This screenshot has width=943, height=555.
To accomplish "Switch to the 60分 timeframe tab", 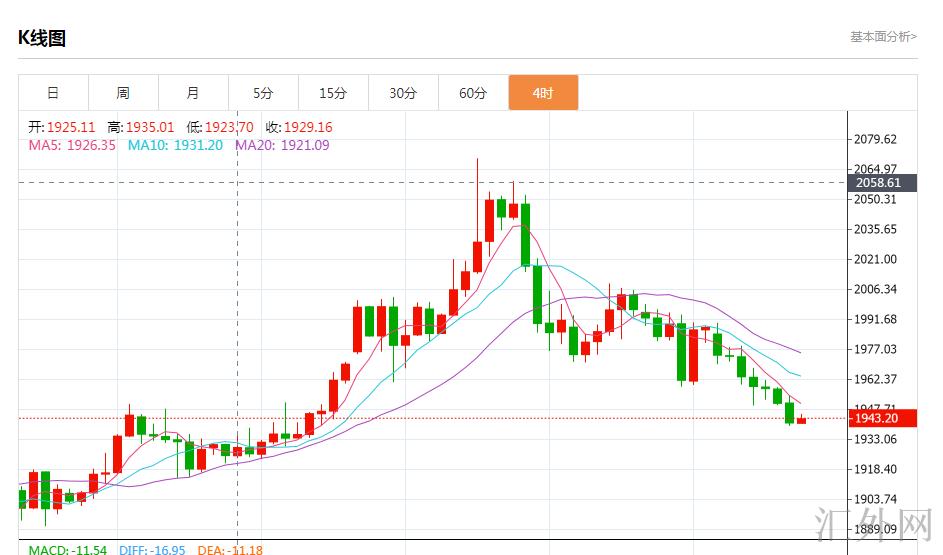I will (x=473, y=93).
